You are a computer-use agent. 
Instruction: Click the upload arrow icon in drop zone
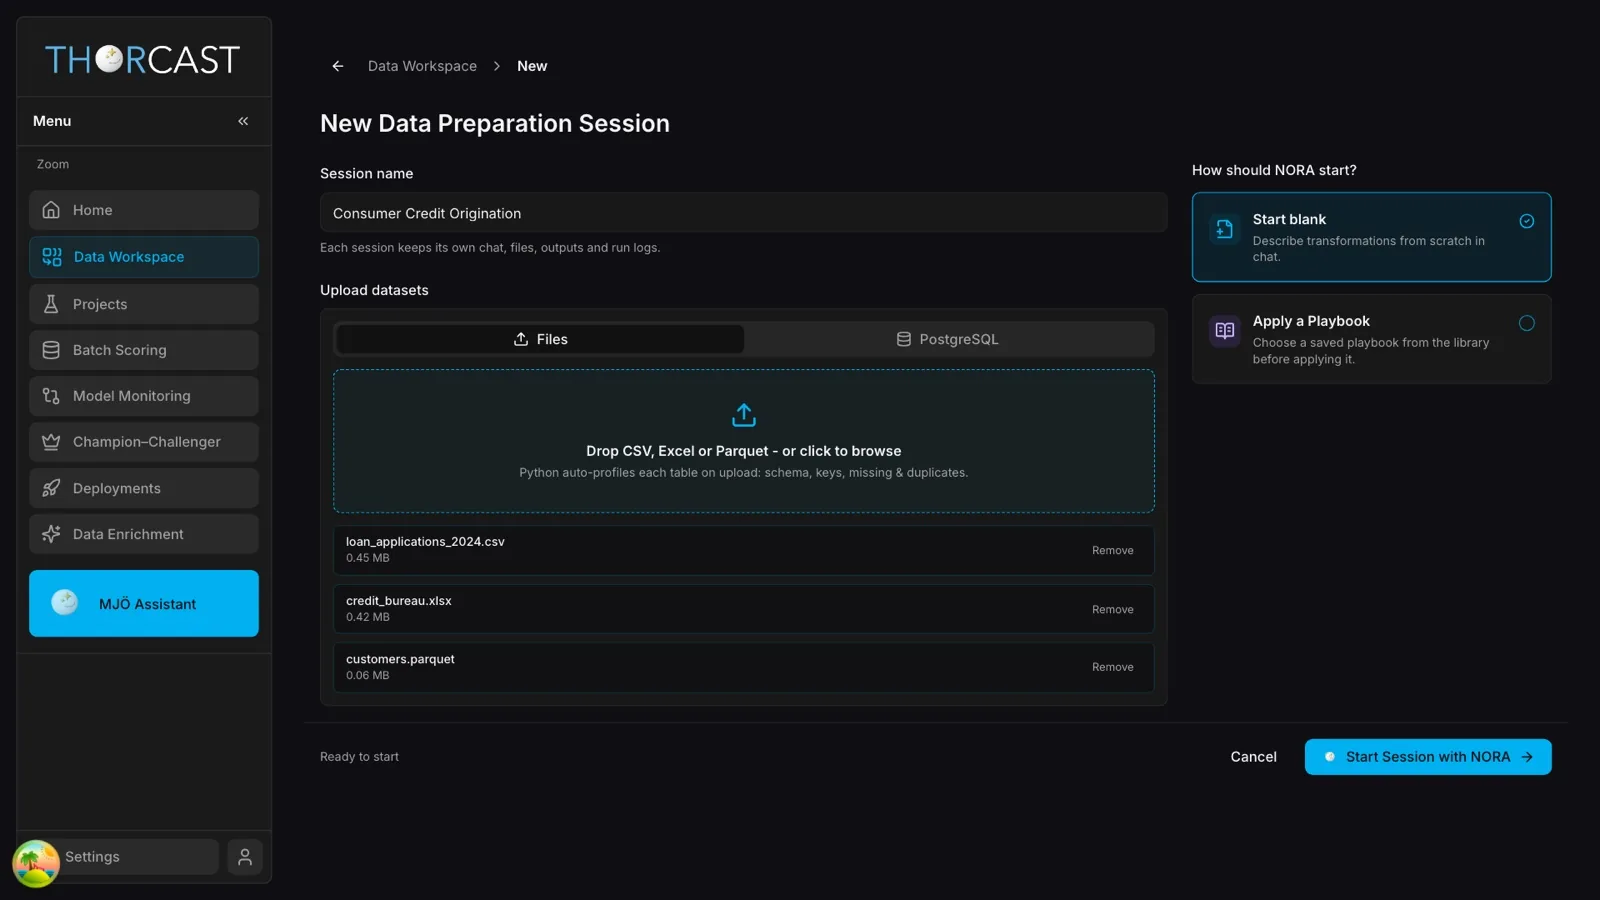[744, 415]
